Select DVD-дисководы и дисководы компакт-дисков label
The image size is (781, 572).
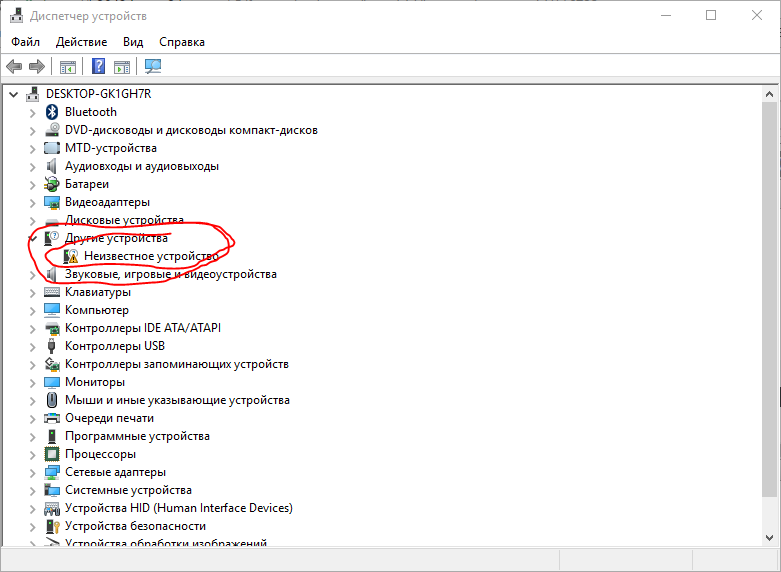pos(191,130)
